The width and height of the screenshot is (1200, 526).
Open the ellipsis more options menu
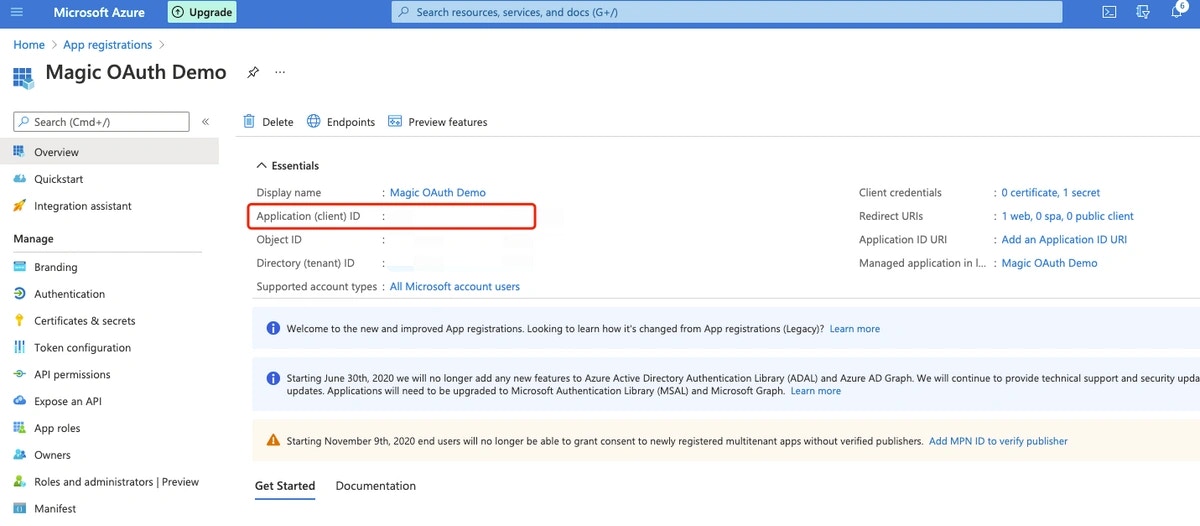point(280,73)
